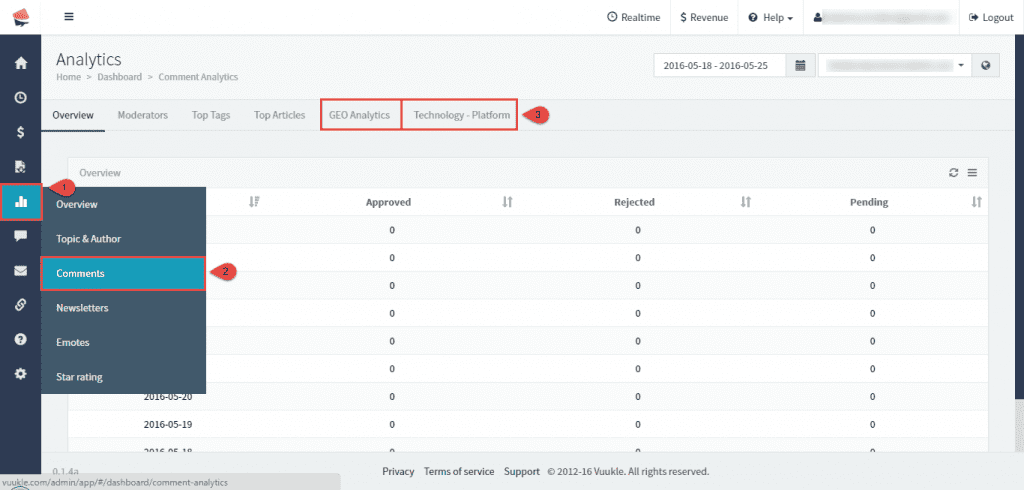
Task: Click the bar chart analytics icon in the sidebar
Action: click(21, 202)
